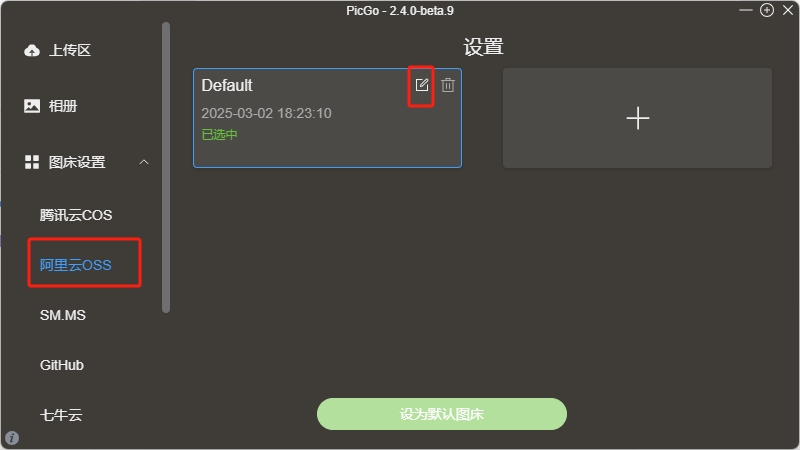
Task: Collapse the 图床设置 chevron
Action: tap(144, 162)
